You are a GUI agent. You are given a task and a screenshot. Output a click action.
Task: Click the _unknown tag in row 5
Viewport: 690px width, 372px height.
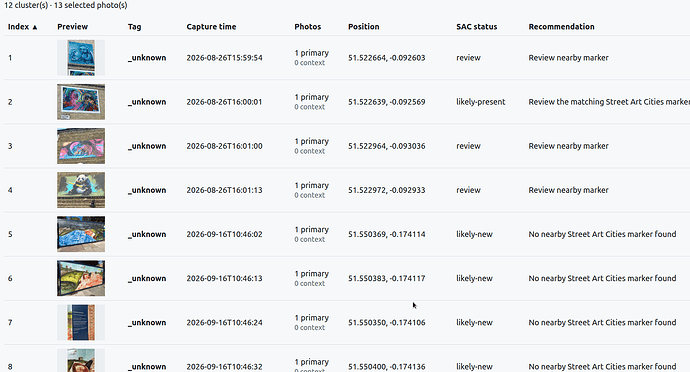coord(147,234)
